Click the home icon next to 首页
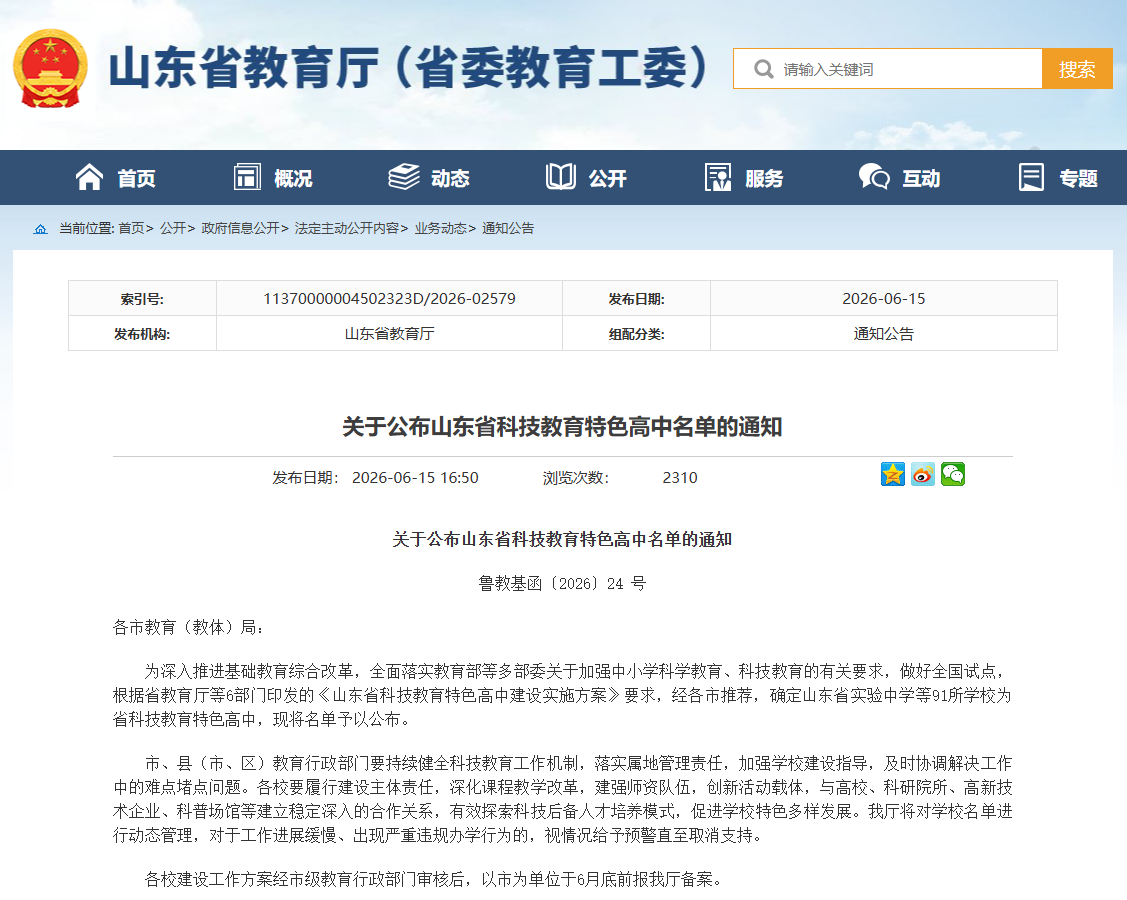Image resolution: width=1127 pixels, height=900 pixels. tap(89, 177)
